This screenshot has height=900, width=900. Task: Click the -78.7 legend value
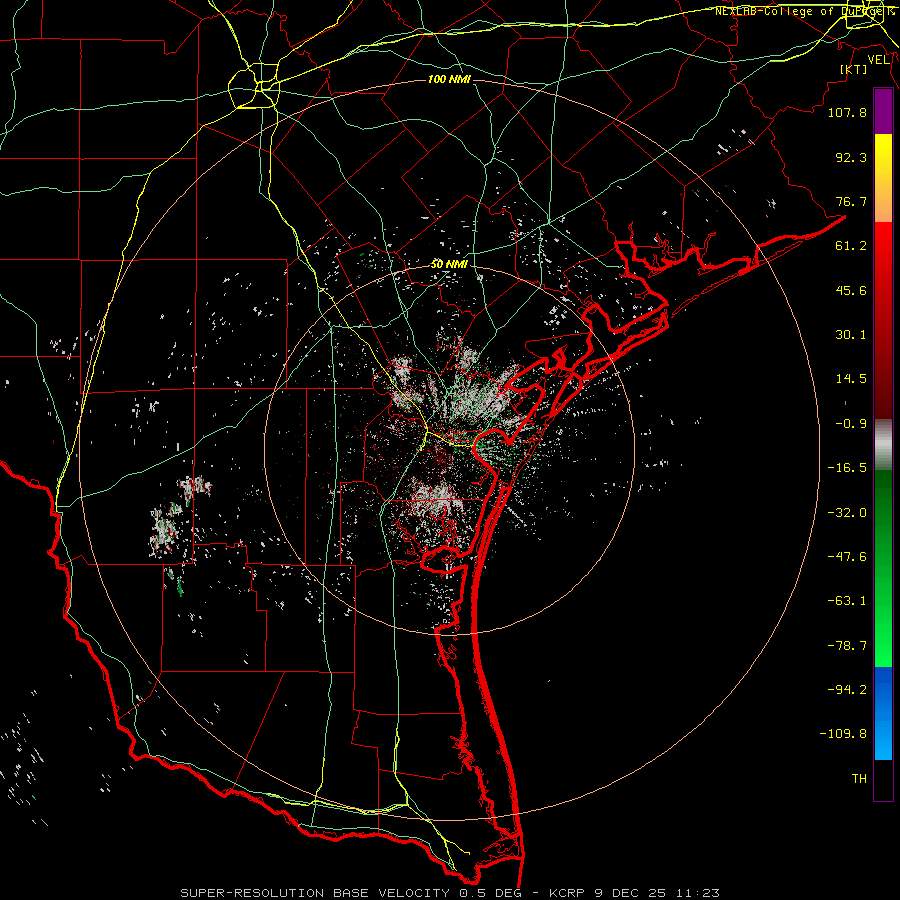[847, 646]
